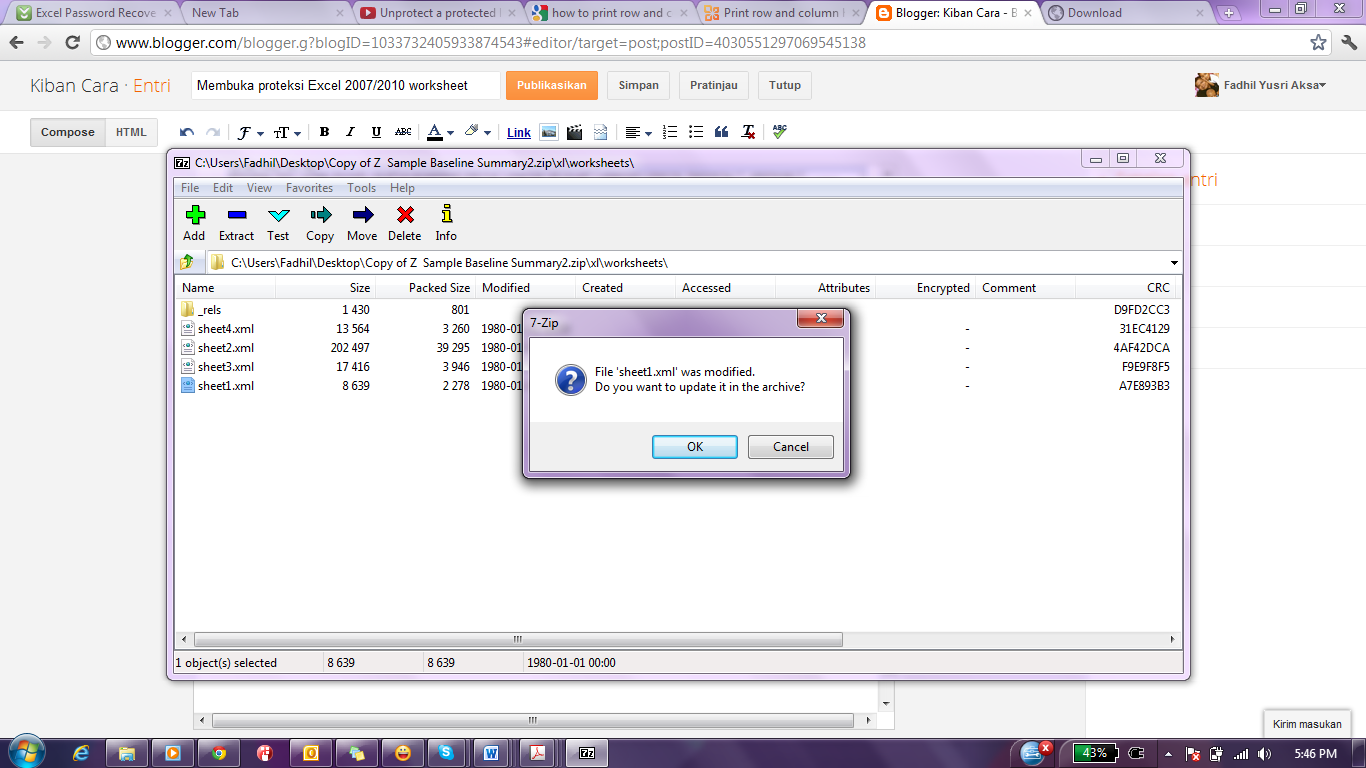Switch to the Unprotect a protected tab
The width and height of the screenshot is (1366, 768).
pyautogui.click(x=435, y=13)
